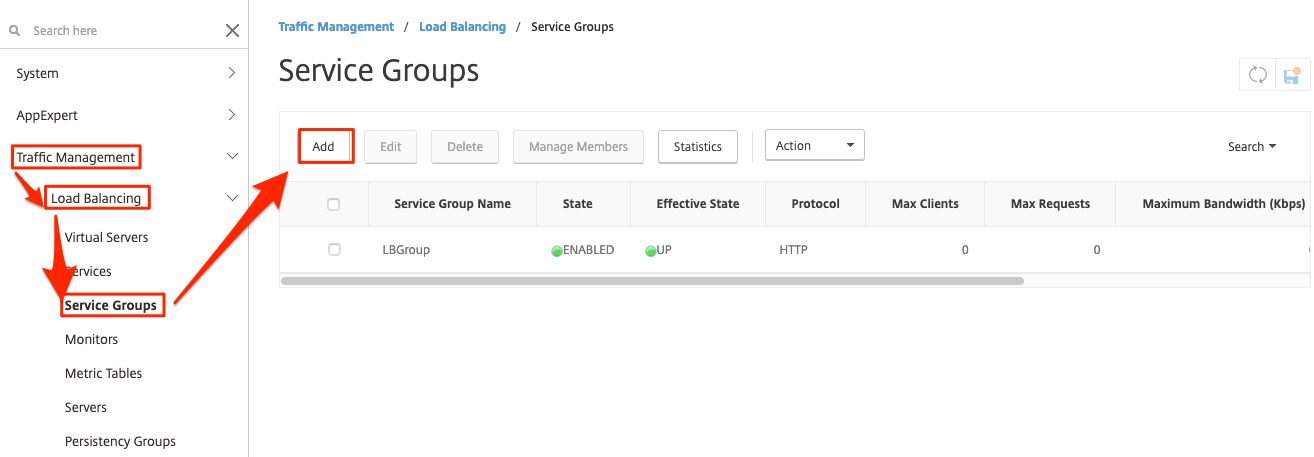Go to Load Balancing breadcrumb link

point(462,27)
